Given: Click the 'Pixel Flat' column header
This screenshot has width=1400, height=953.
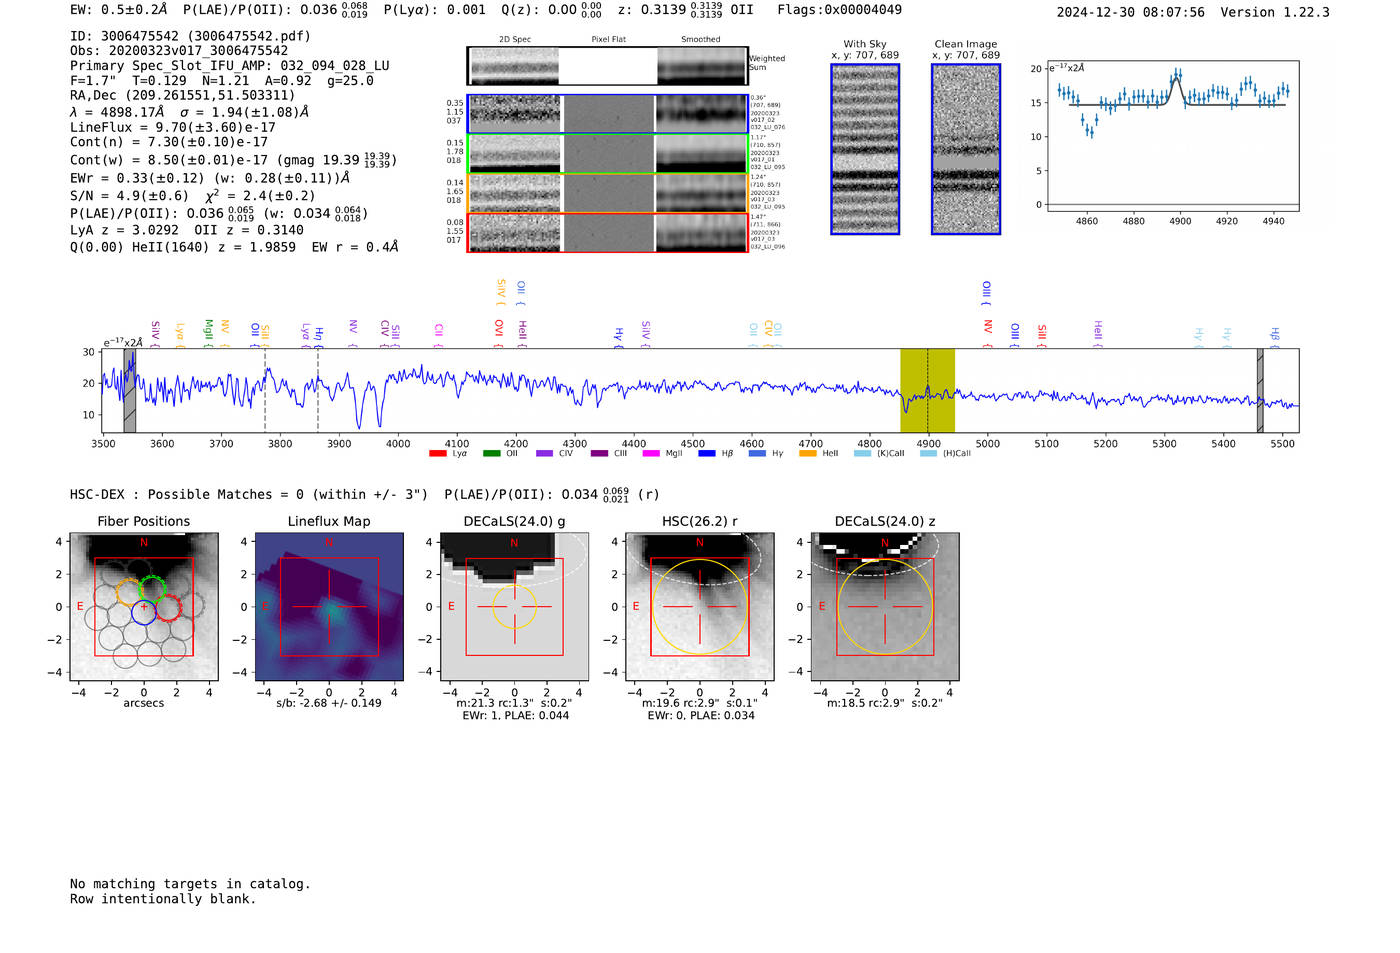Looking at the screenshot, I should pyautogui.click(x=608, y=40).
